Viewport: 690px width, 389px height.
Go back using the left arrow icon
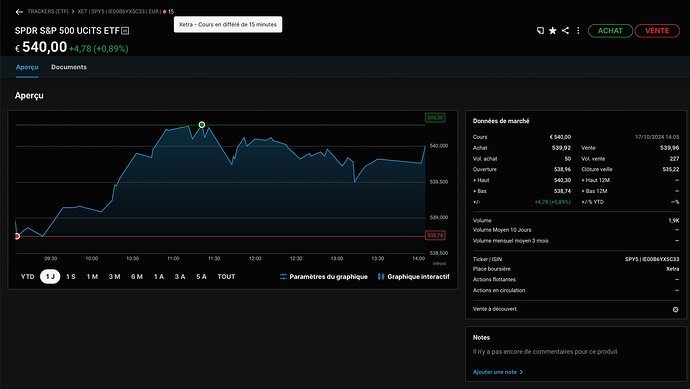[x=19, y=12]
